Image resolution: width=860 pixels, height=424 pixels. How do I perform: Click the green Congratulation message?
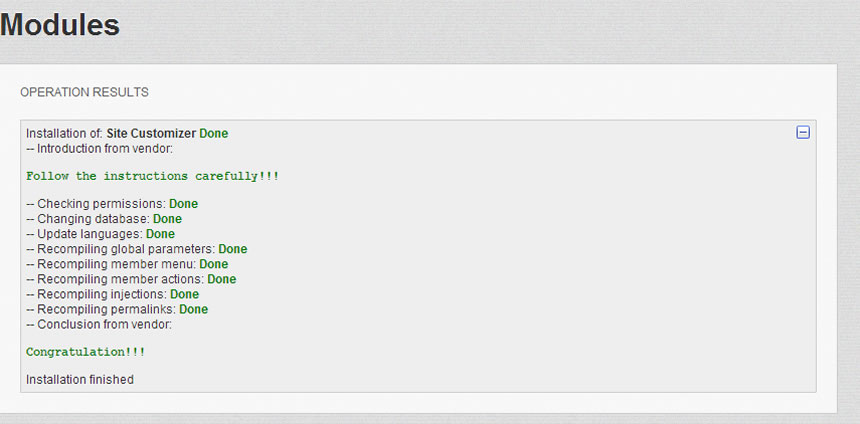tap(86, 352)
